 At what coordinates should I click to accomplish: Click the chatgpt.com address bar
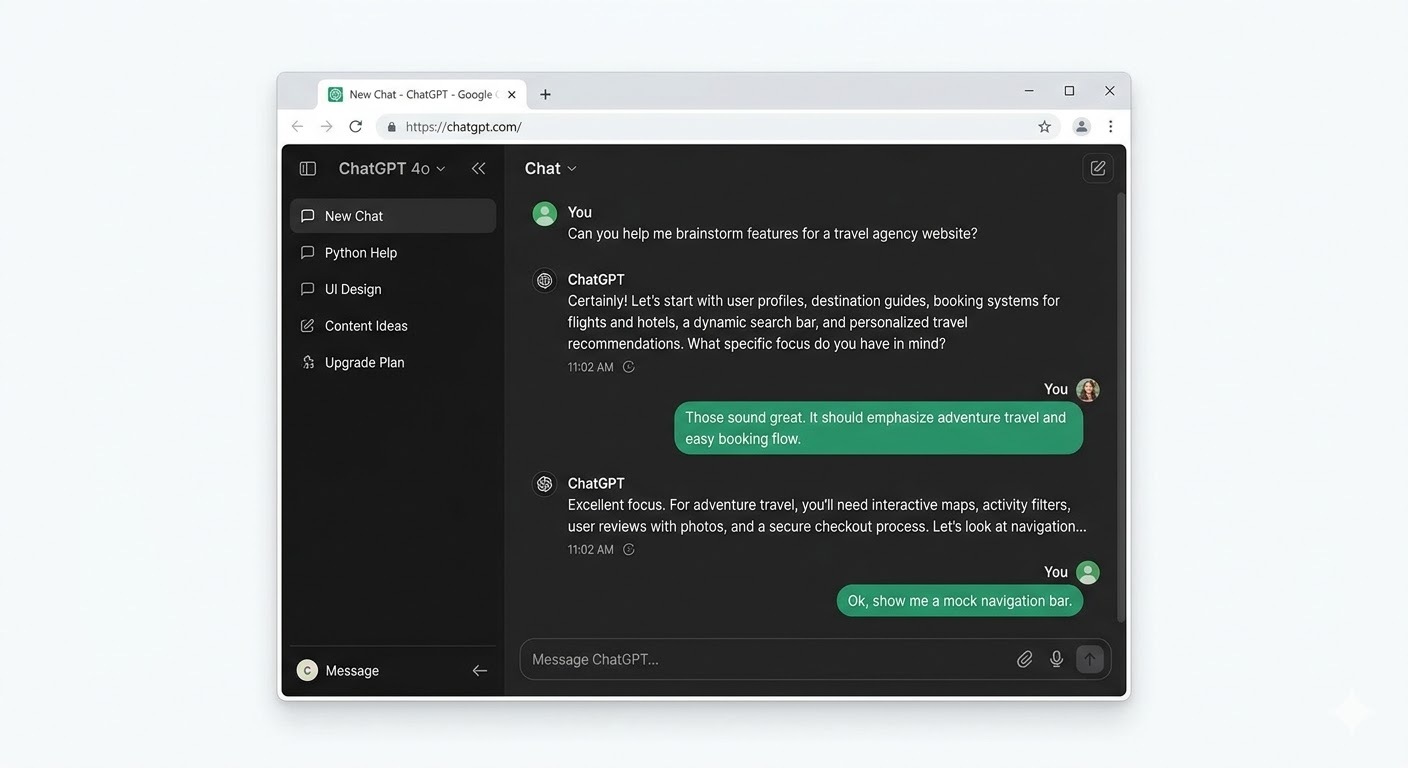click(x=718, y=127)
